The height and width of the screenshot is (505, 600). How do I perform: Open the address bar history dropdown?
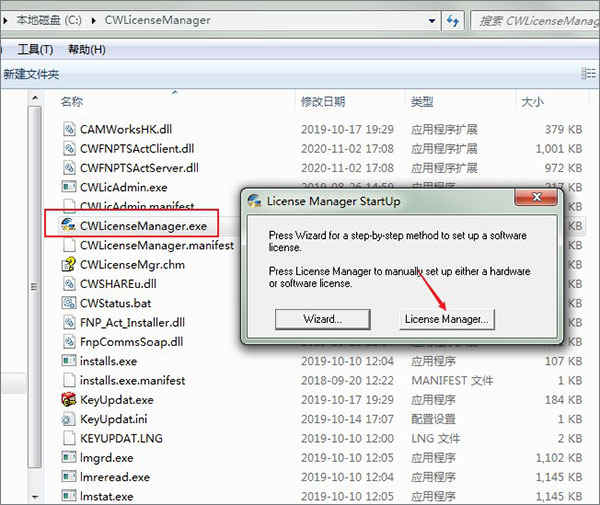(432, 21)
